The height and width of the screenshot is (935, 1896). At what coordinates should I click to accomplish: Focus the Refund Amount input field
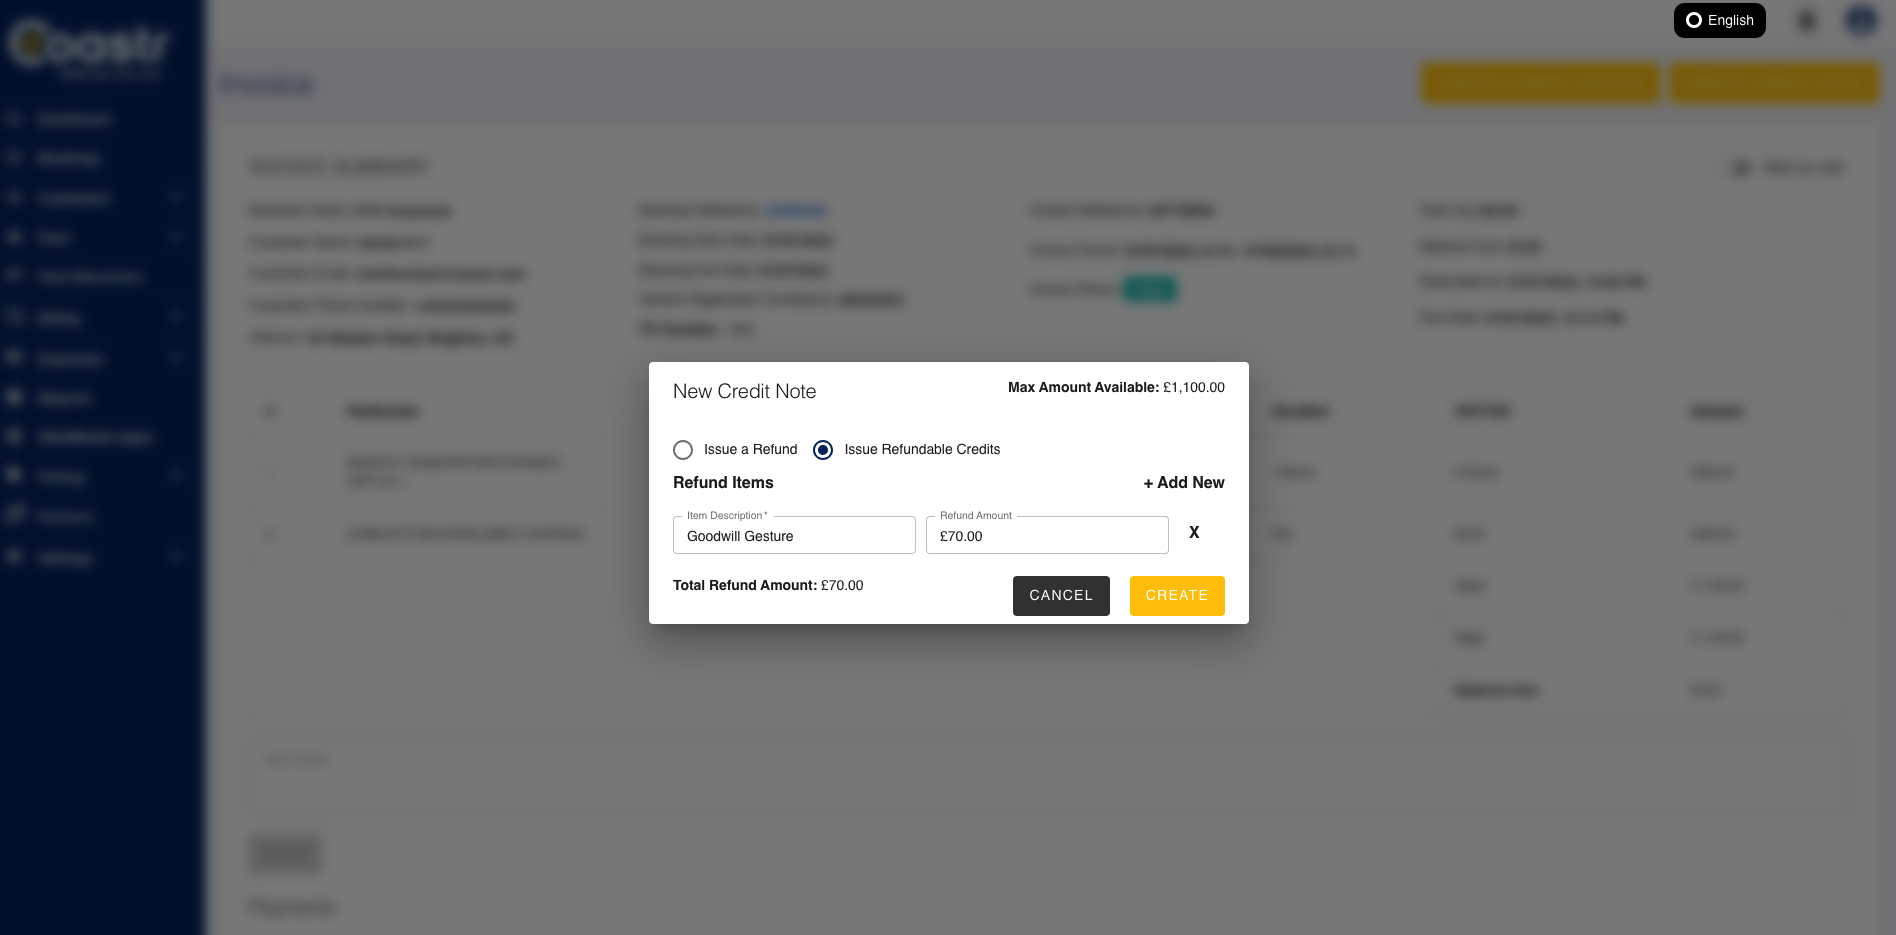[x=1046, y=536]
